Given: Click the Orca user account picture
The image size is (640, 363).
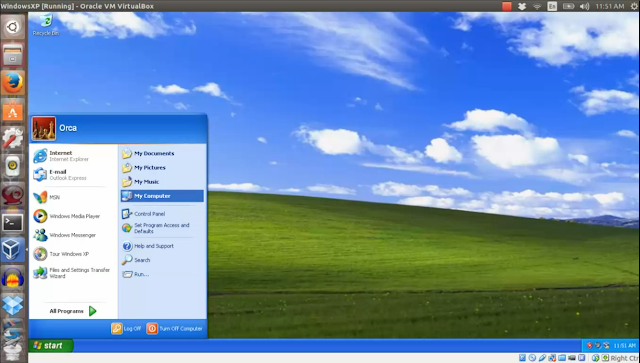Looking at the screenshot, I should pyautogui.click(x=44, y=129).
